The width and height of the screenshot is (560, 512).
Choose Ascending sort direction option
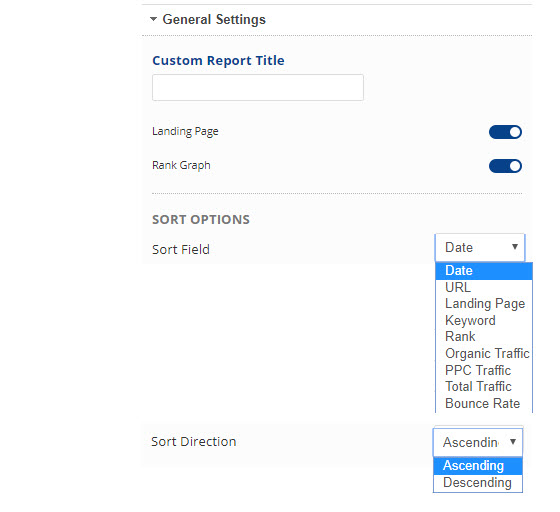[x=478, y=466]
